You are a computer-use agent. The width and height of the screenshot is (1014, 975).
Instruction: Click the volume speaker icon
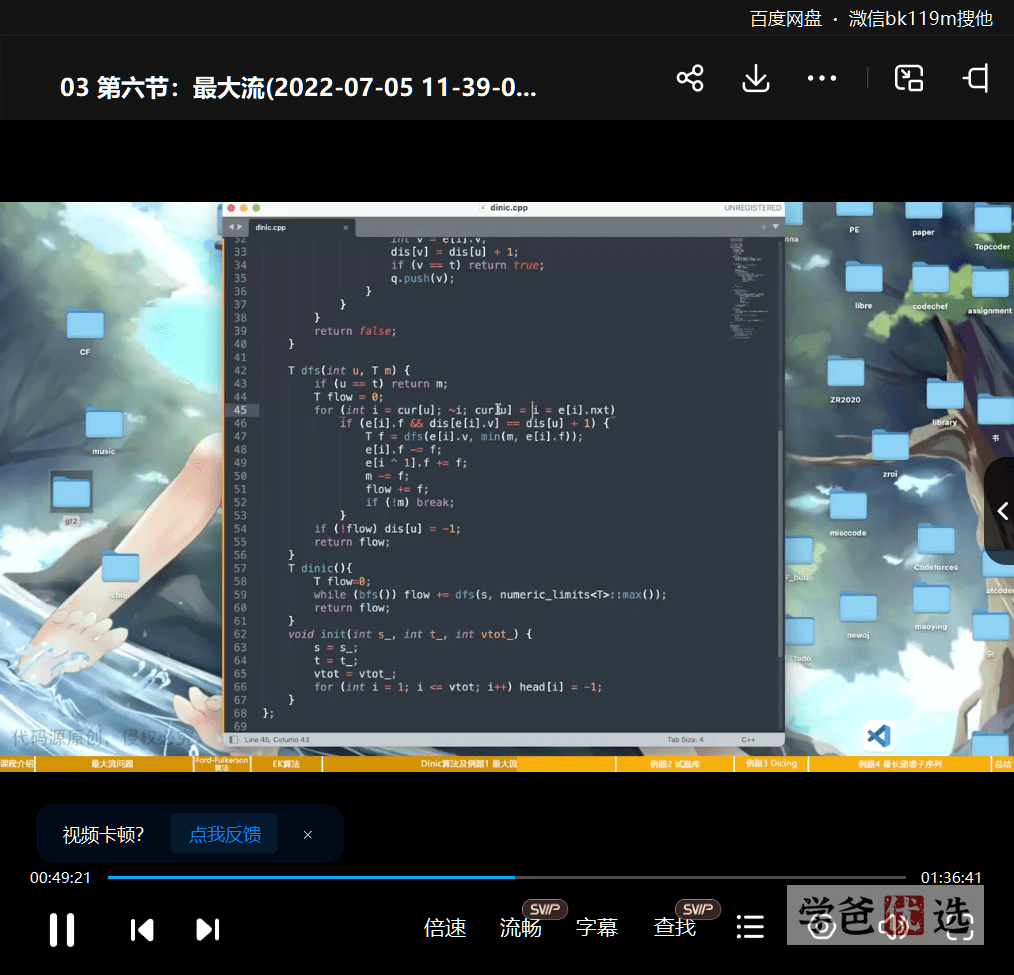pos(895,927)
